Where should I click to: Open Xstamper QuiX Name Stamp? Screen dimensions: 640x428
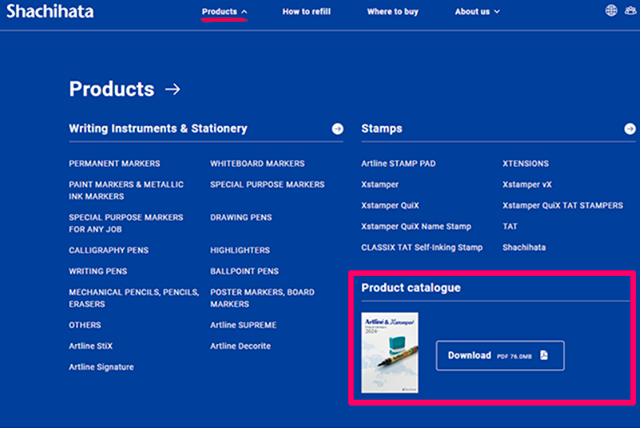point(416,226)
